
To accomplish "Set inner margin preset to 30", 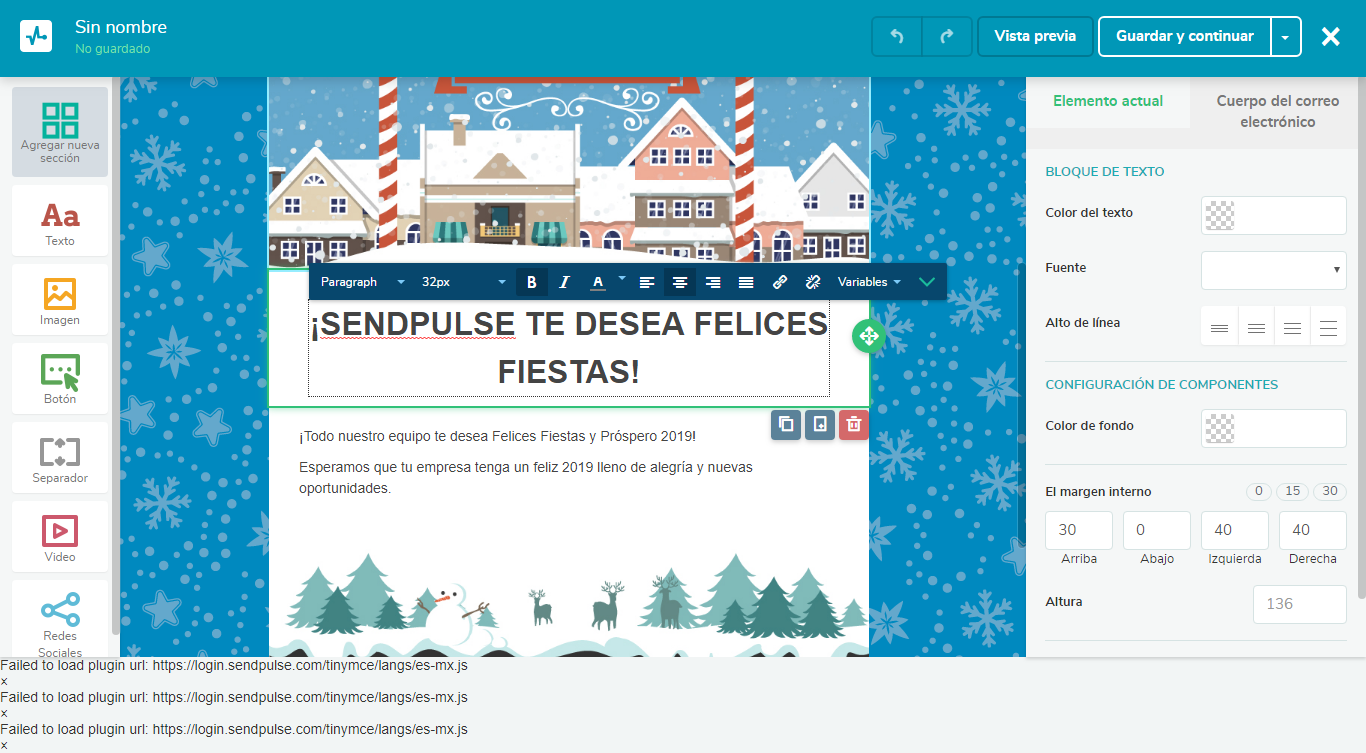I will 1329,491.
